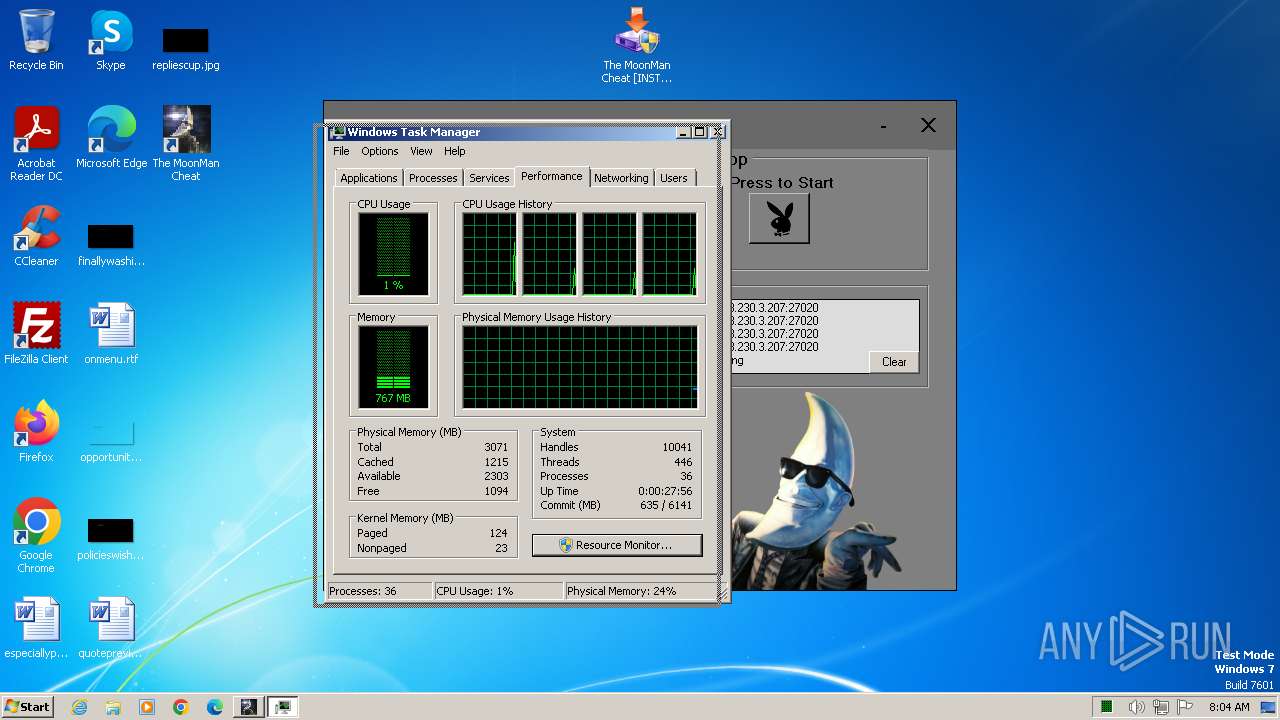Viewport: 1280px width, 720px height.
Task: Click Kernel Memory Paged value 124
Action: coord(498,533)
